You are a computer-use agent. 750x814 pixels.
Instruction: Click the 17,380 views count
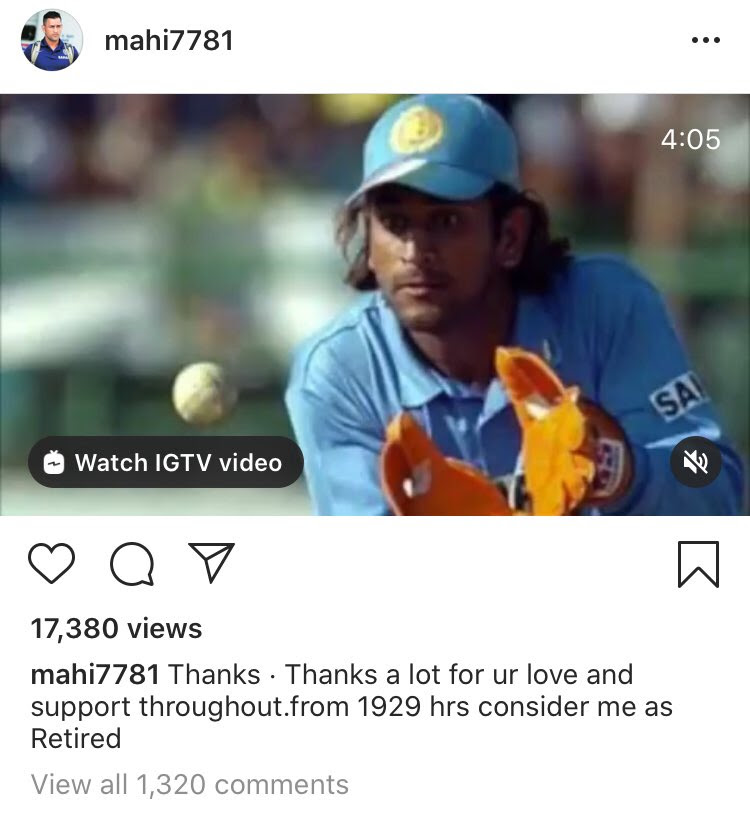[x=116, y=629]
